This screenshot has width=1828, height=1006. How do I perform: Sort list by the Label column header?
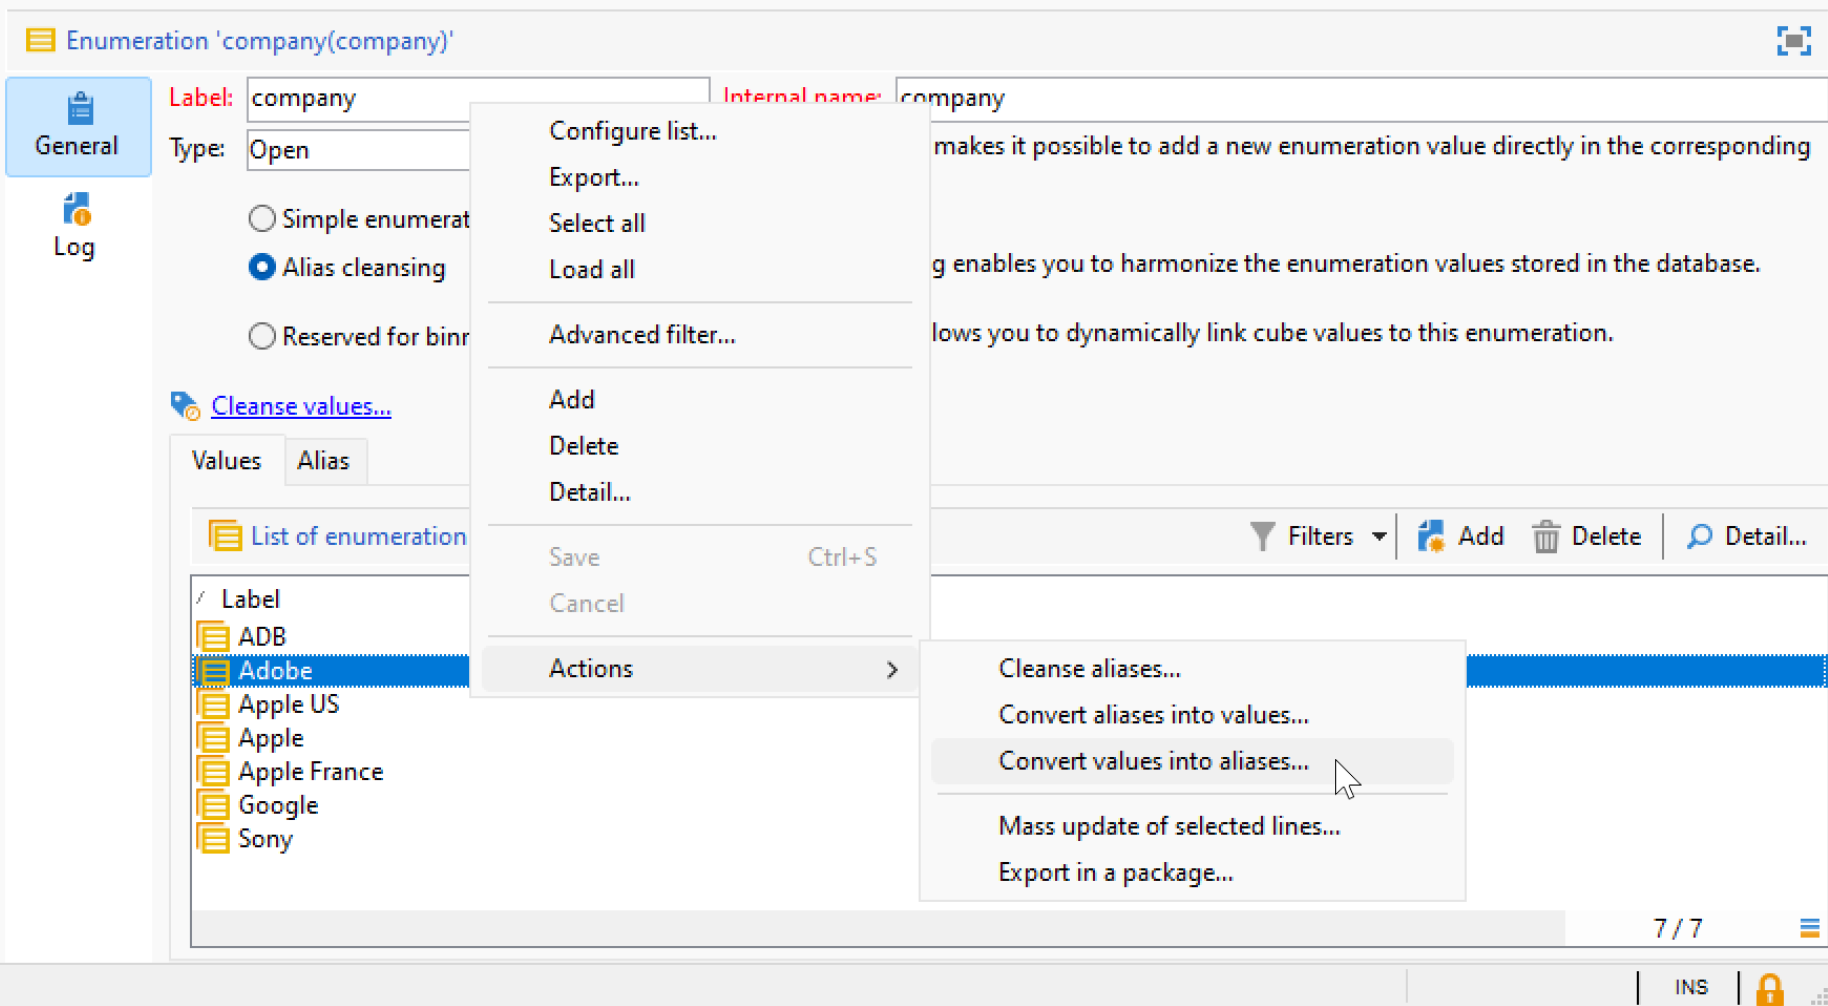click(251, 599)
